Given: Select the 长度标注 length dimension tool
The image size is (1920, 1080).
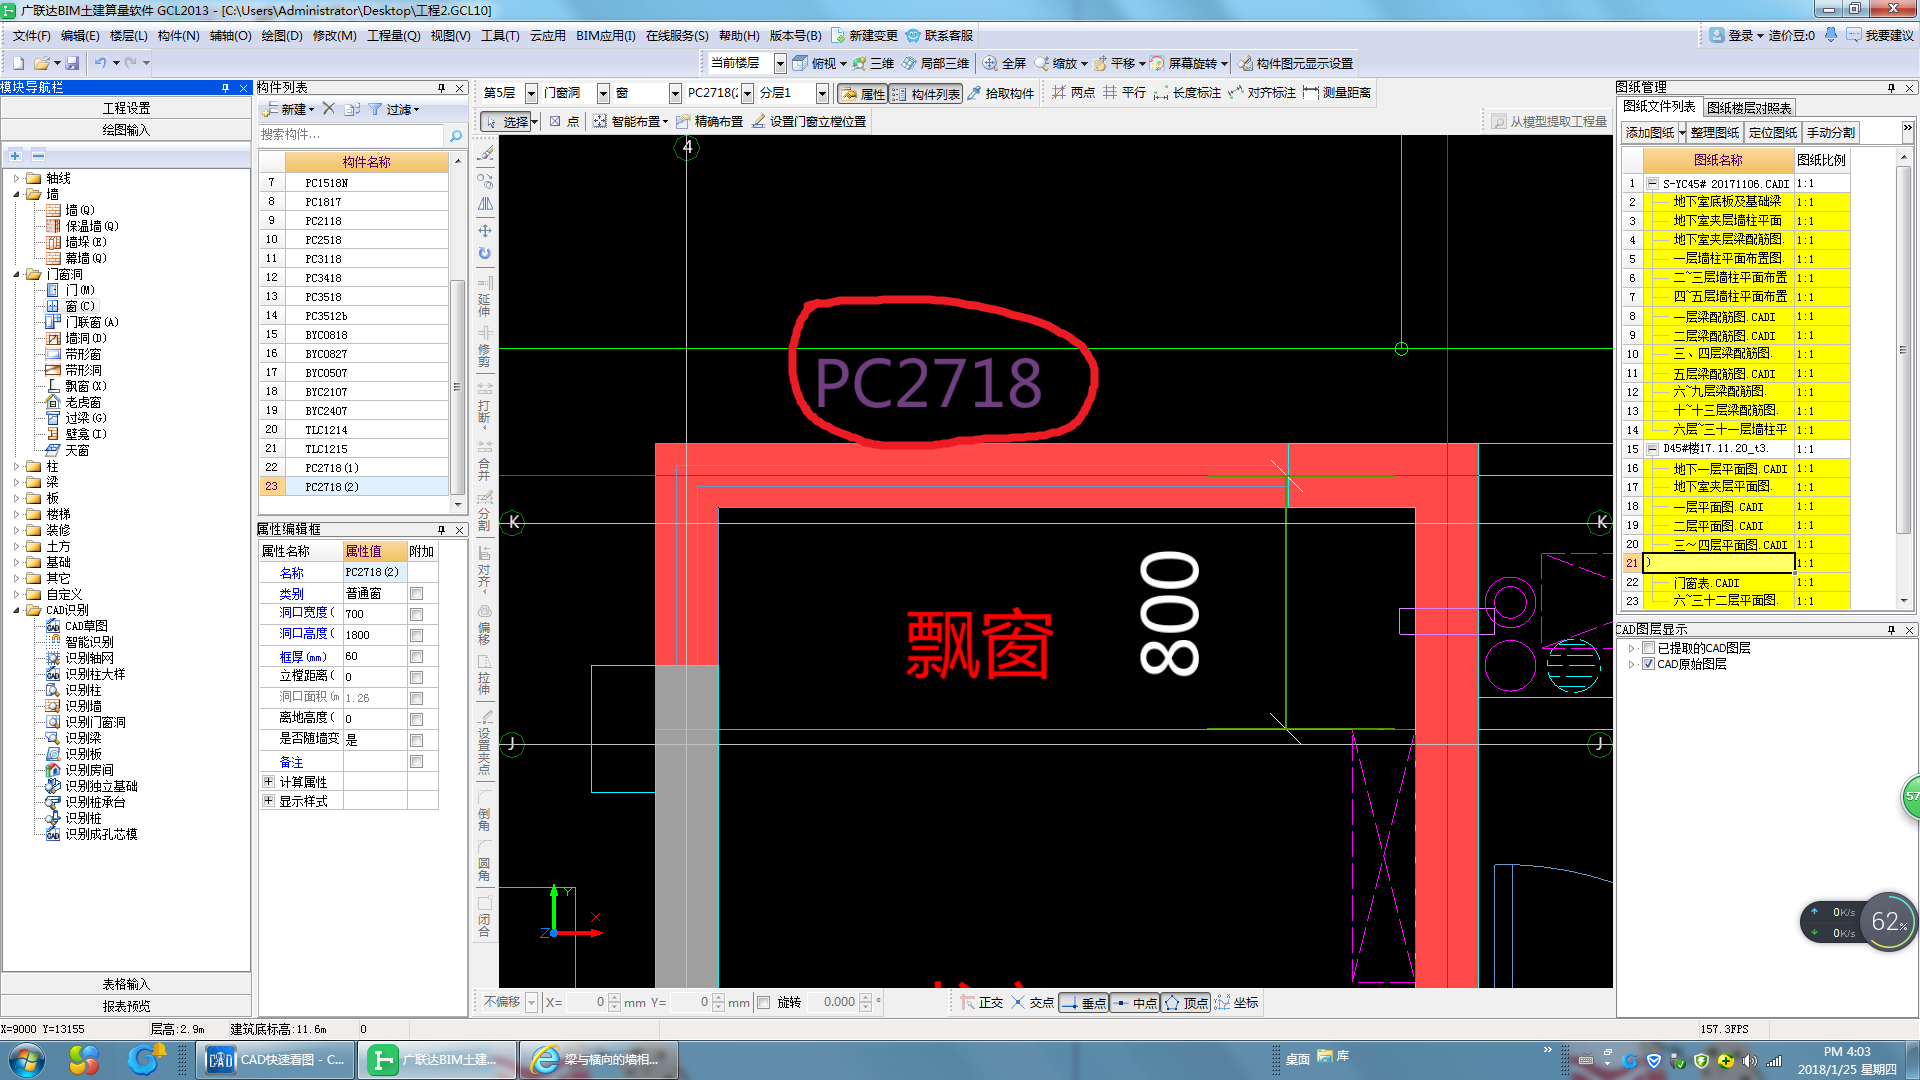Looking at the screenshot, I should coord(1188,93).
